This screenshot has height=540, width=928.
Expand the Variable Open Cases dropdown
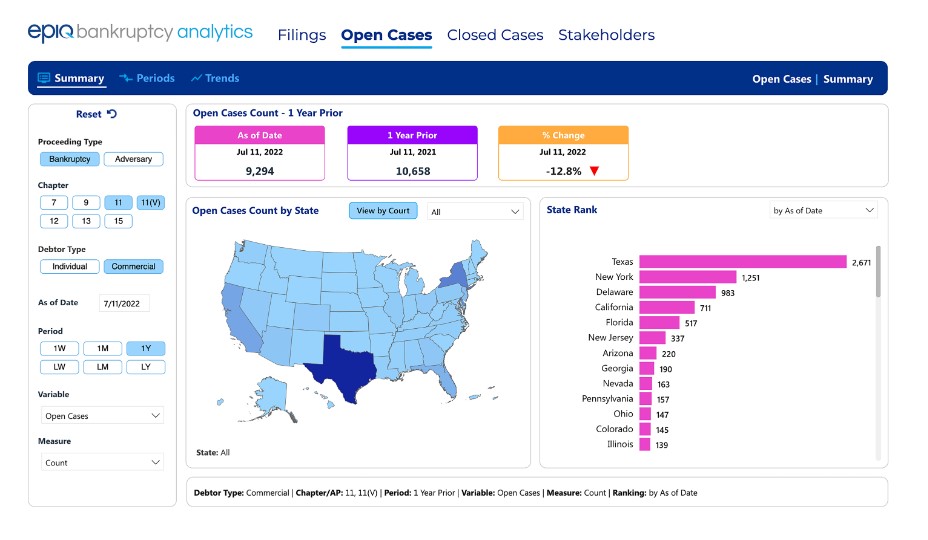pyautogui.click(x=102, y=416)
